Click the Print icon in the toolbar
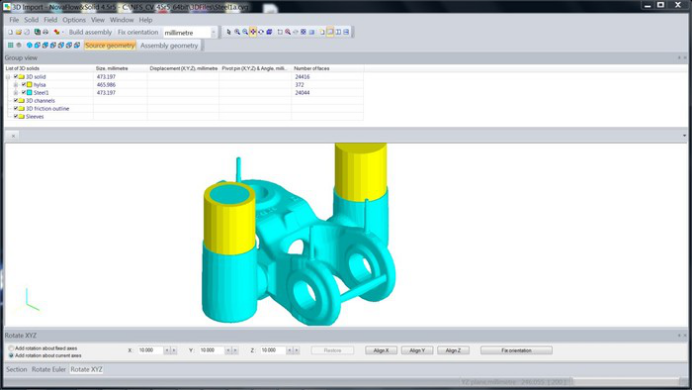The image size is (693, 390). tap(46, 32)
